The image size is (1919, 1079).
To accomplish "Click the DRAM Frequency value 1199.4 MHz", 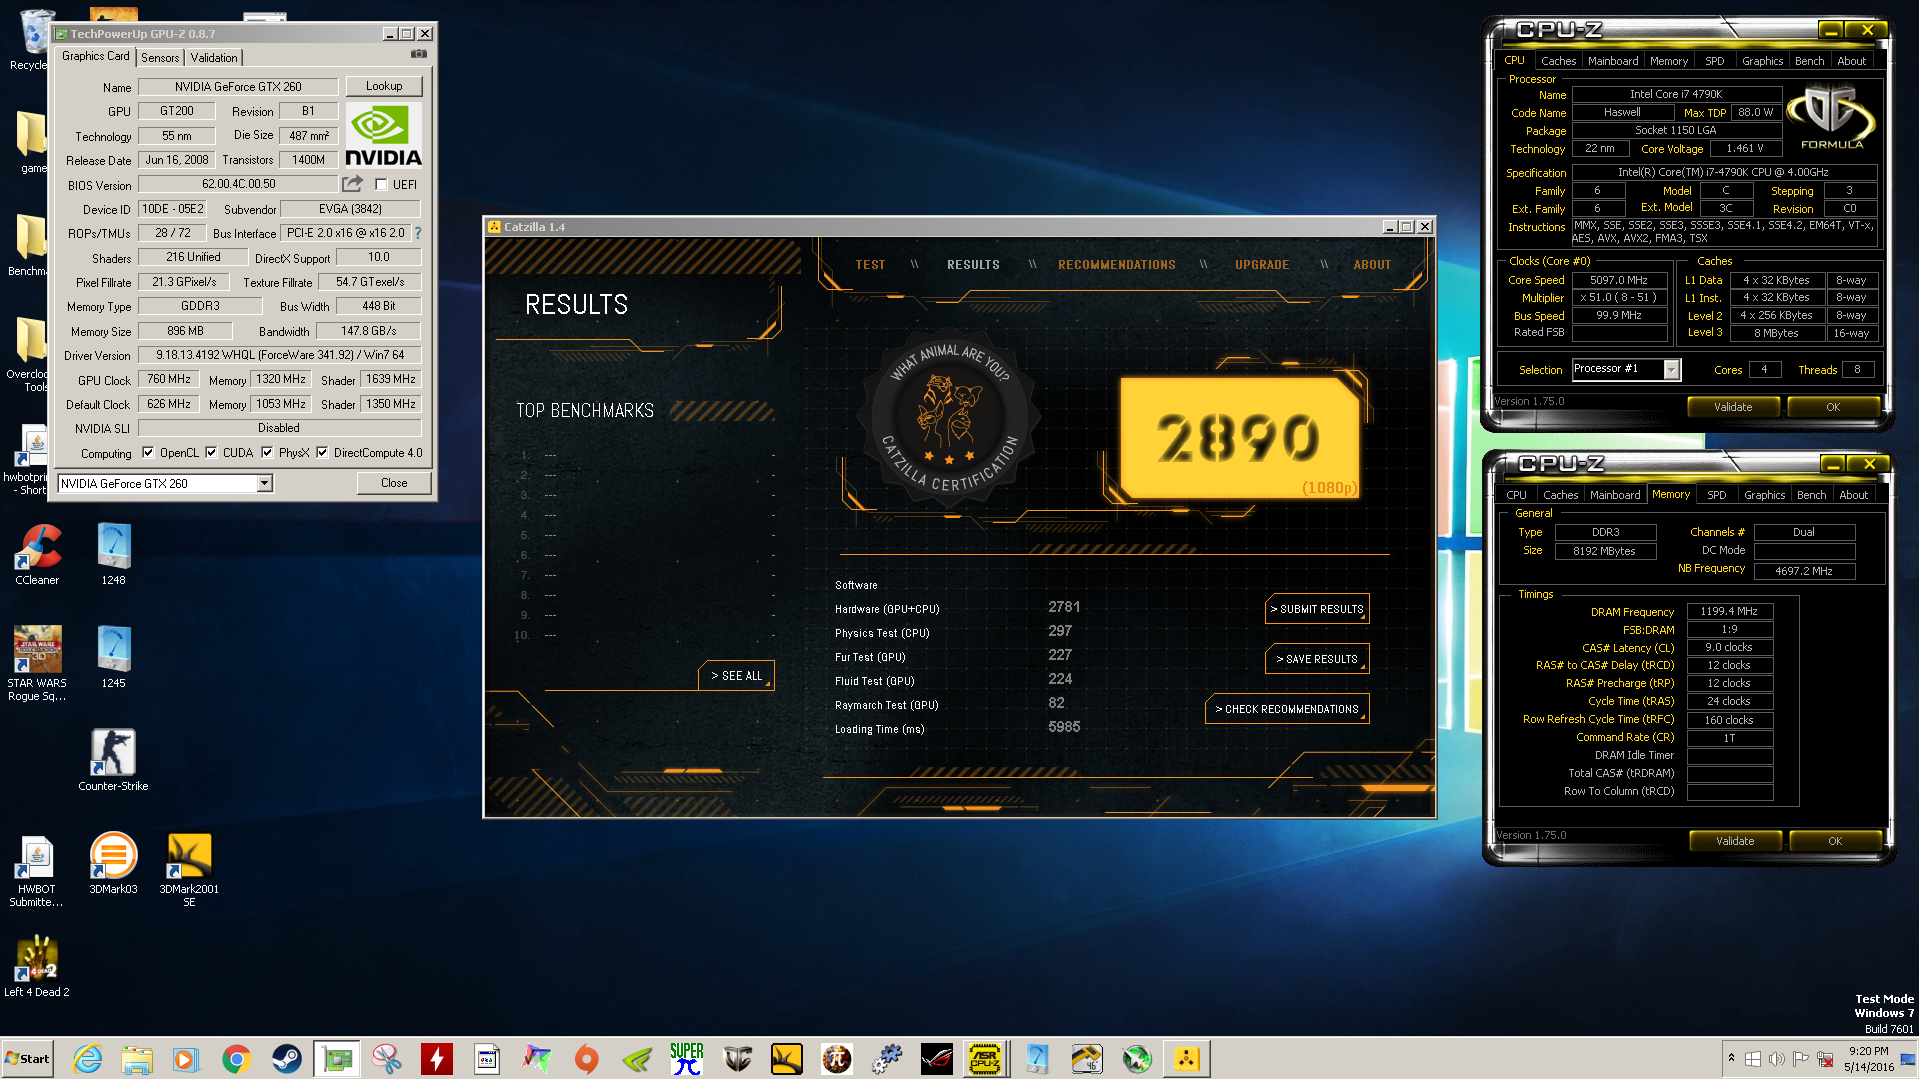I will [x=1729, y=611].
